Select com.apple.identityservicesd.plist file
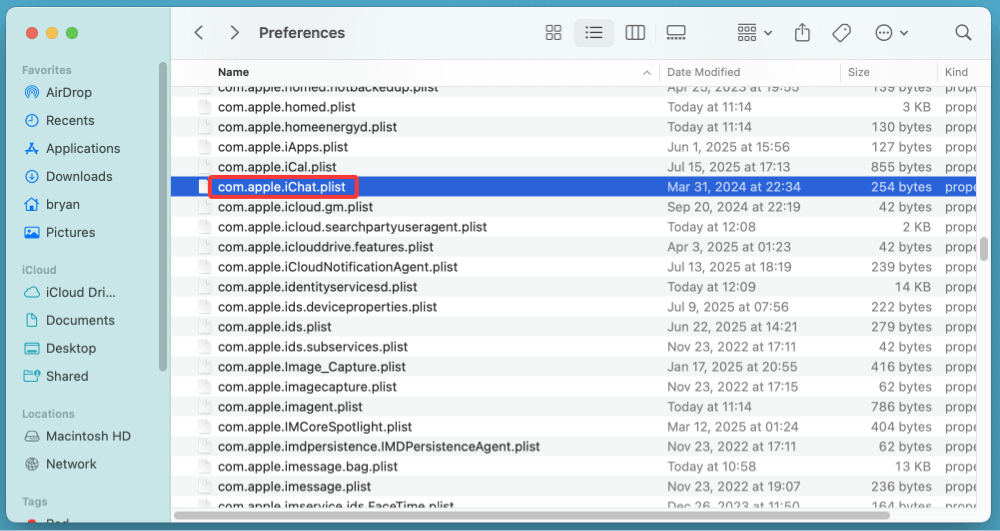The height and width of the screenshot is (531, 1000). [x=317, y=287]
